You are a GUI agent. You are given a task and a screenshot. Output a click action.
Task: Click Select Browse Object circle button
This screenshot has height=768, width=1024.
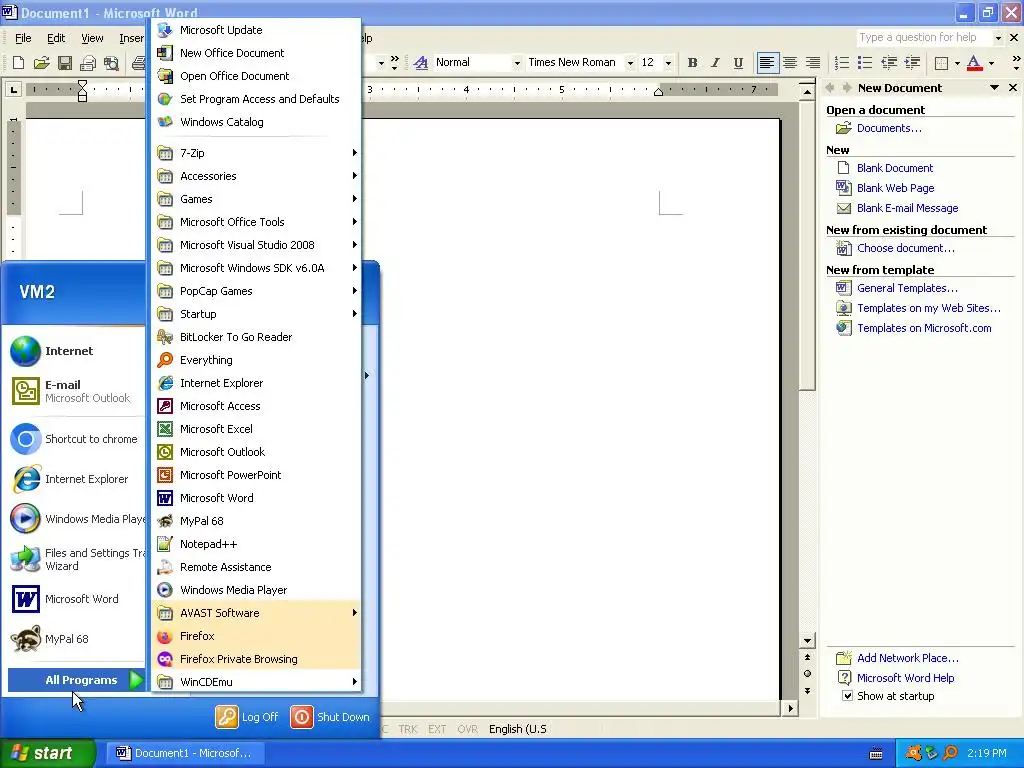tap(807, 673)
